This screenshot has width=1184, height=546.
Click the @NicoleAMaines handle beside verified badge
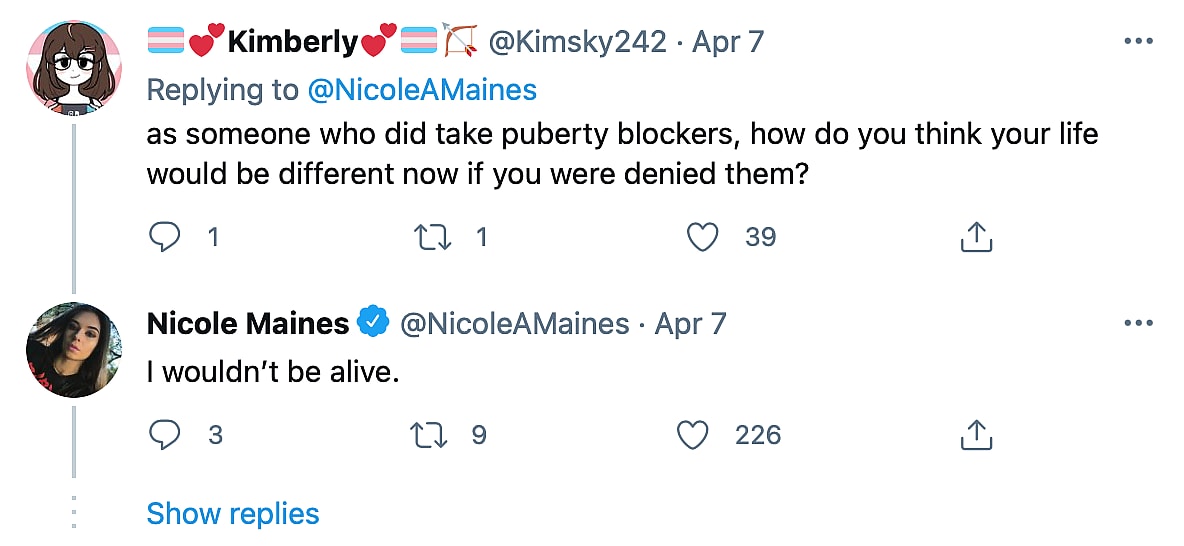coord(515,324)
